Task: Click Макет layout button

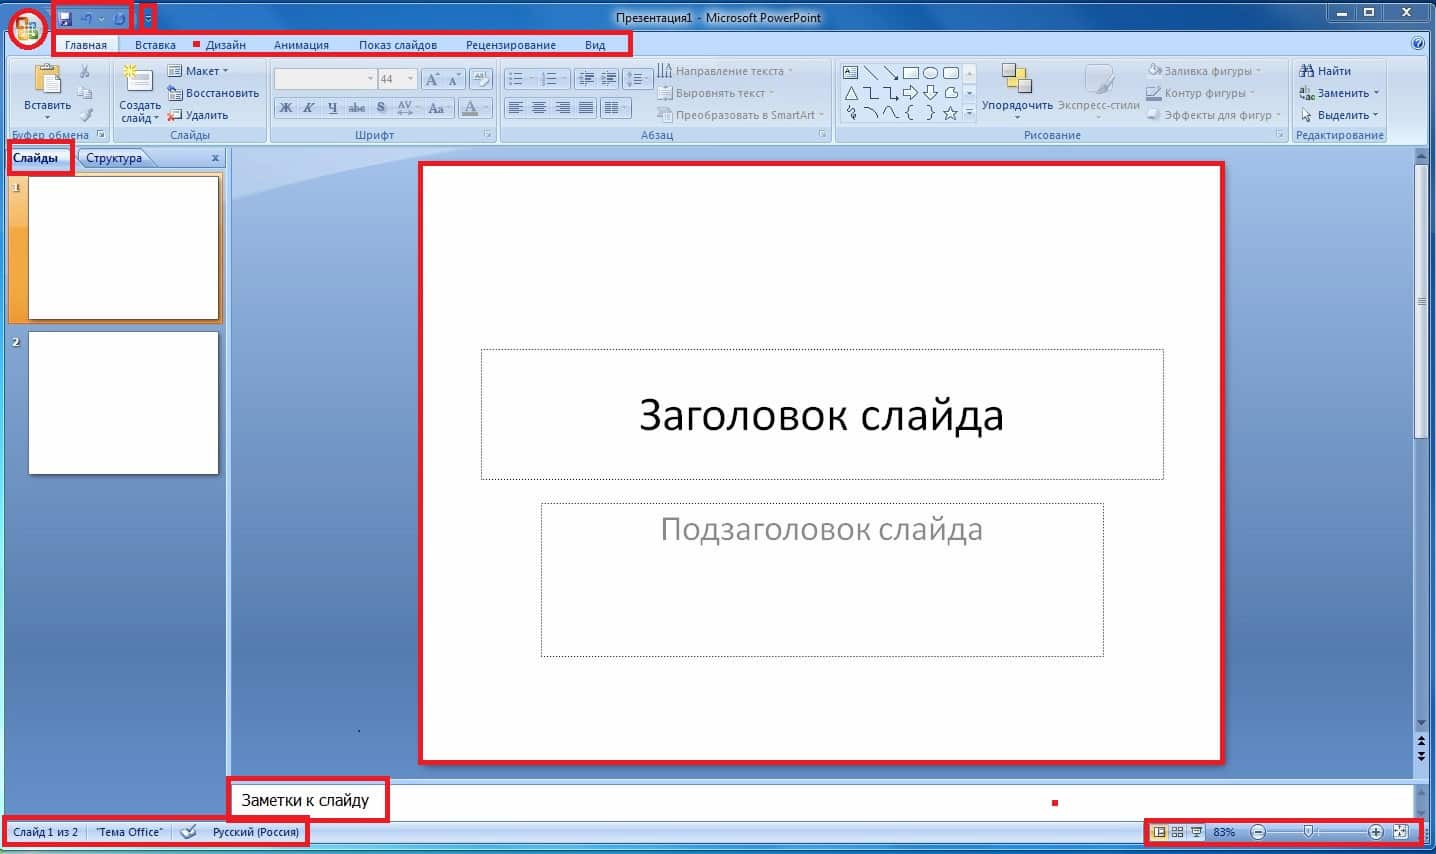Action: tap(198, 71)
